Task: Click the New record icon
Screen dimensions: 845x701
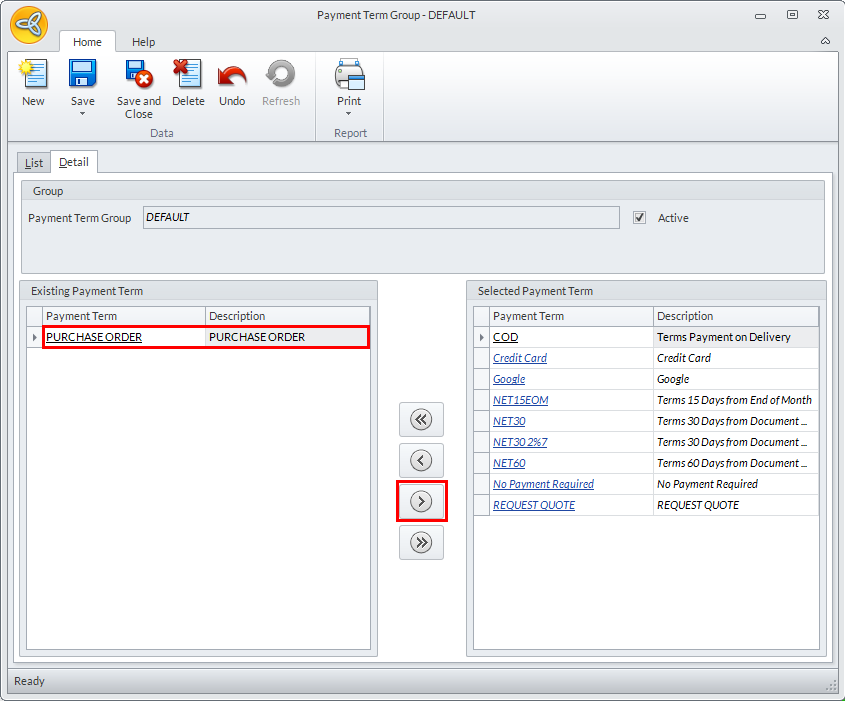Action: (33, 75)
